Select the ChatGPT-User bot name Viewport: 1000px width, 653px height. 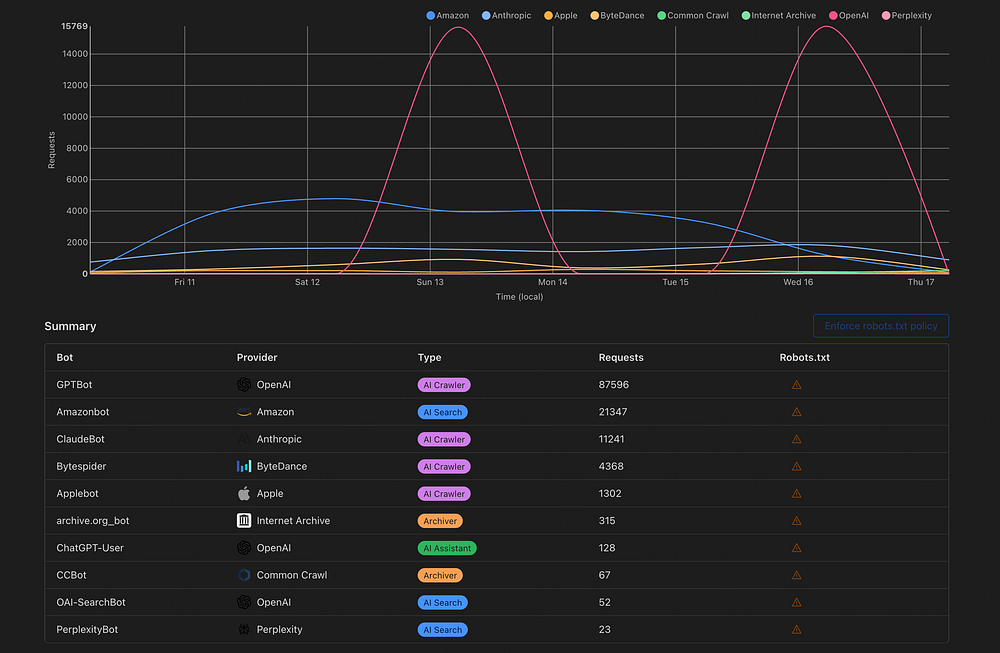coord(90,548)
